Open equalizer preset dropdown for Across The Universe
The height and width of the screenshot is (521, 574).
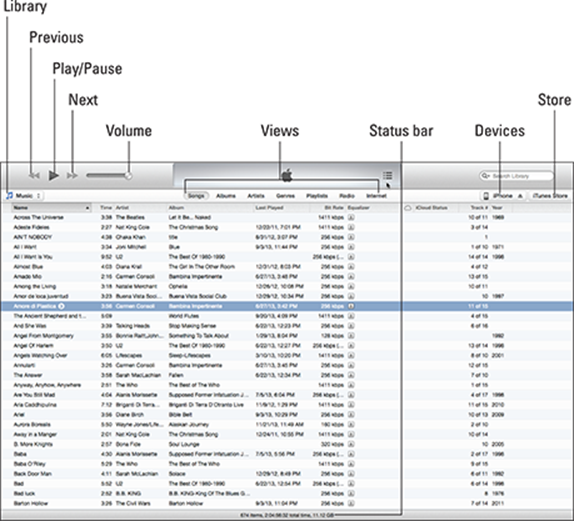[351, 217]
